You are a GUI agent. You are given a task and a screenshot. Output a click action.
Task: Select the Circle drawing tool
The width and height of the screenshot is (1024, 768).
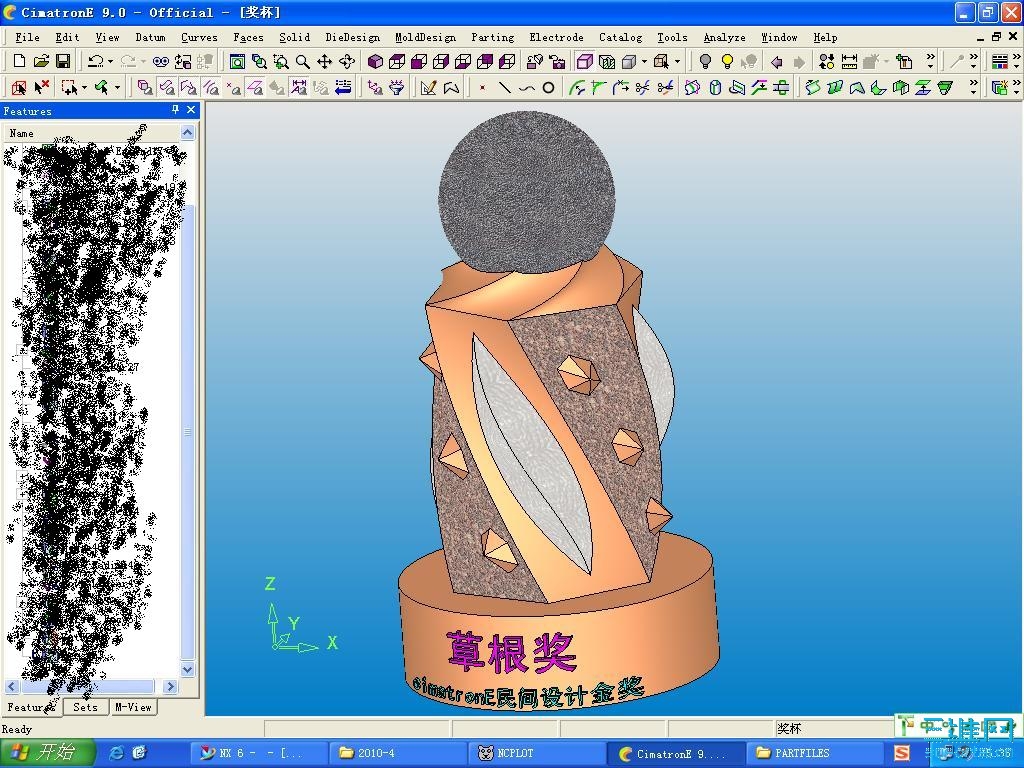click(x=549, y=87)
